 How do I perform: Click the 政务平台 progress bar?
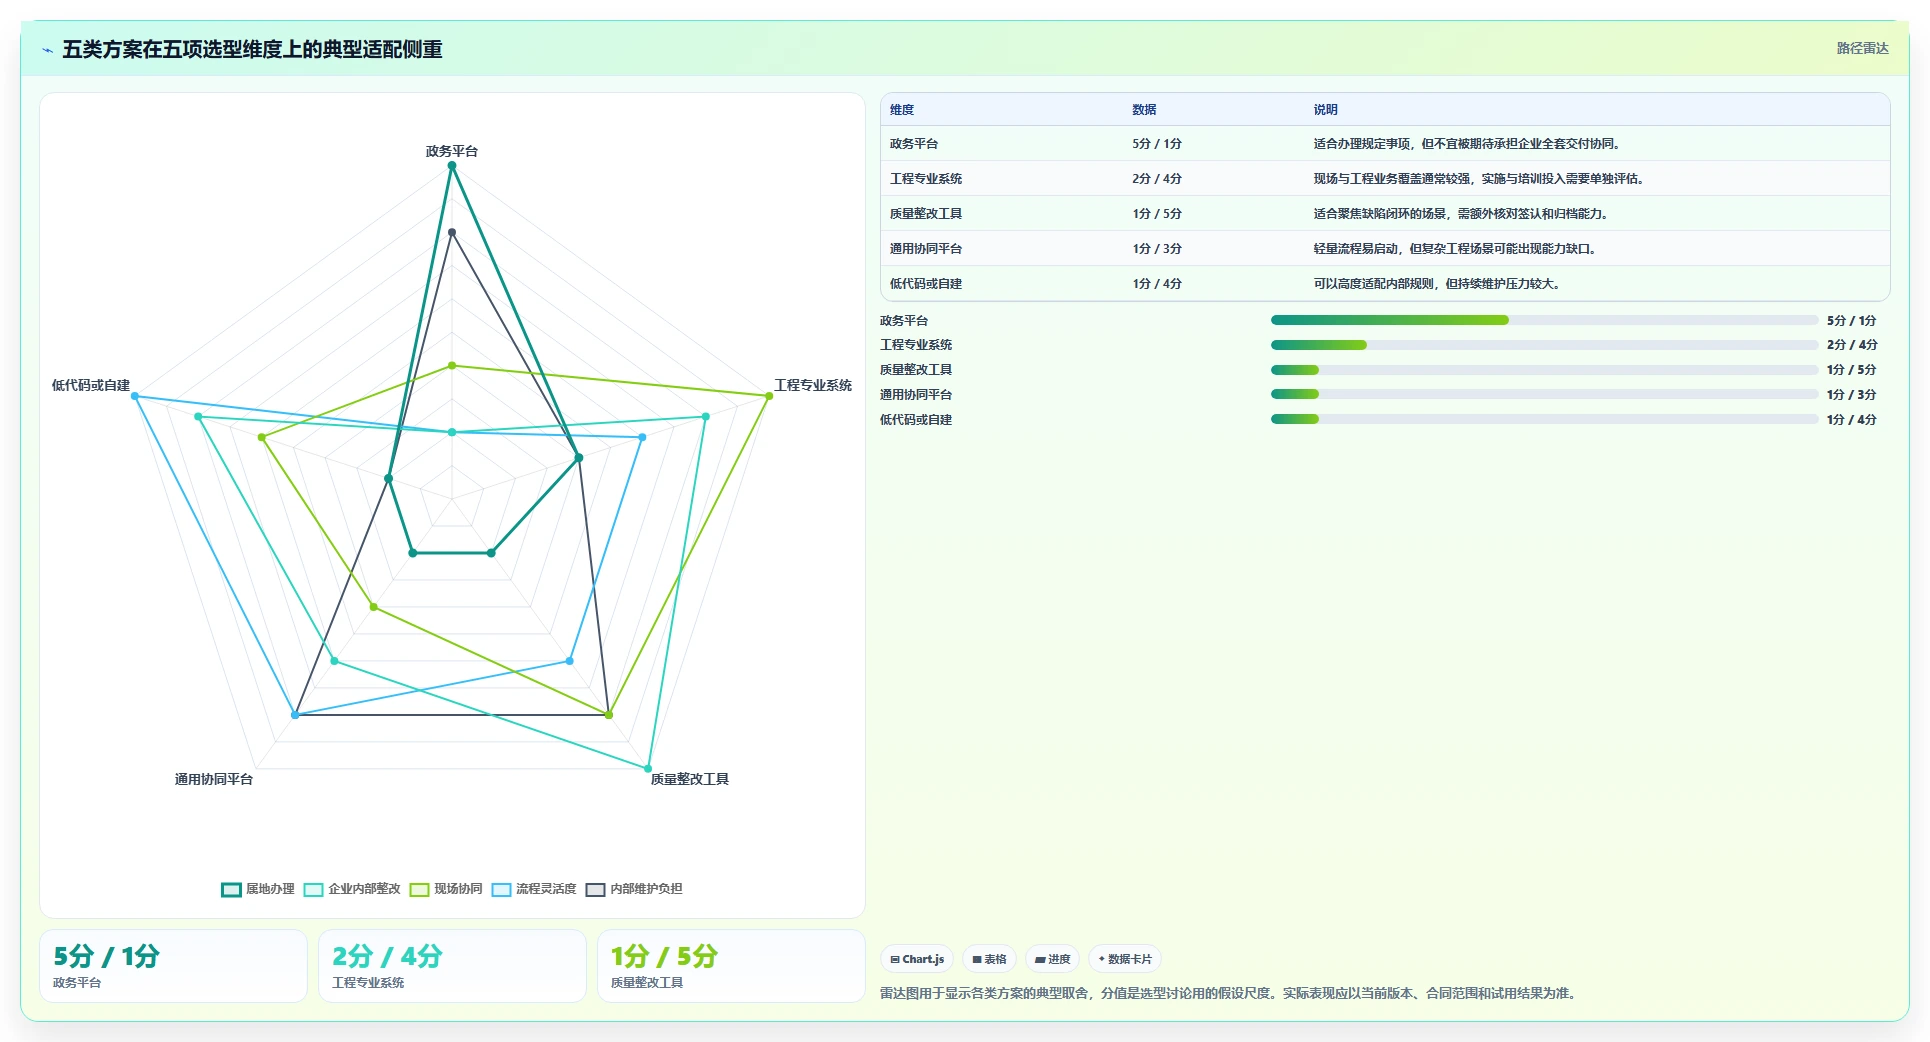point(1544,320)
